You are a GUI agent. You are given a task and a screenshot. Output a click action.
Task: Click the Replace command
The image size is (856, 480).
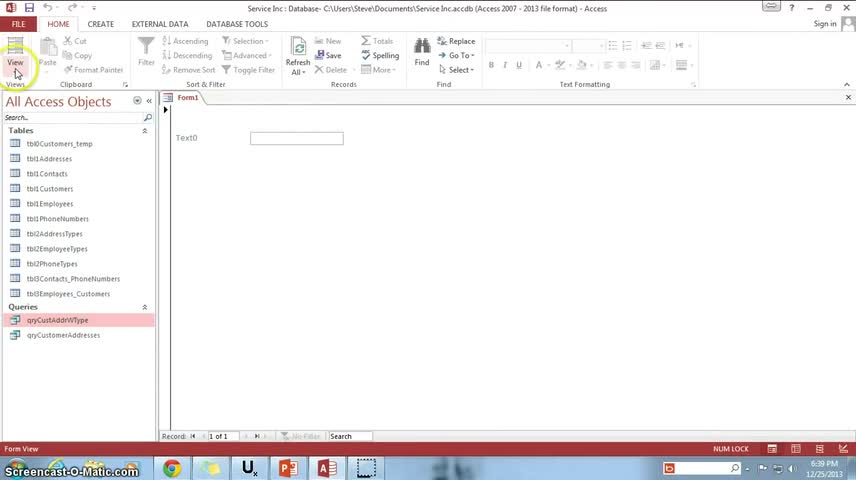[x=456, y=41]
